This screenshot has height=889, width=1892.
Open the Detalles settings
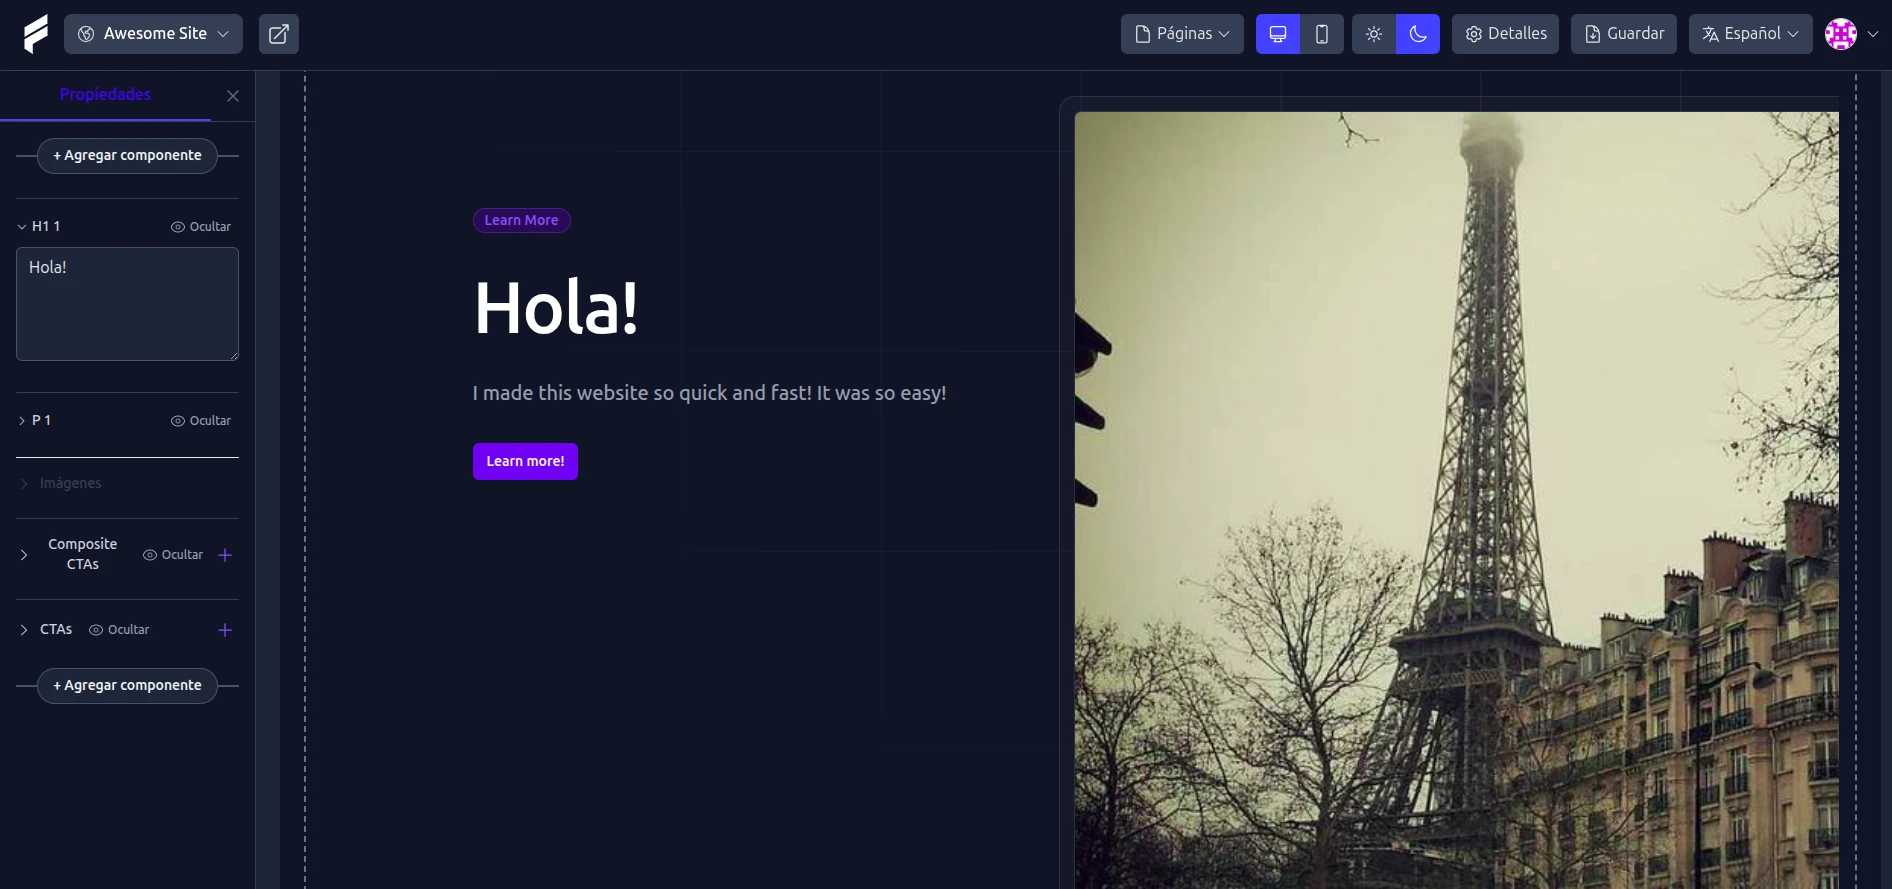click(1505, 34)
